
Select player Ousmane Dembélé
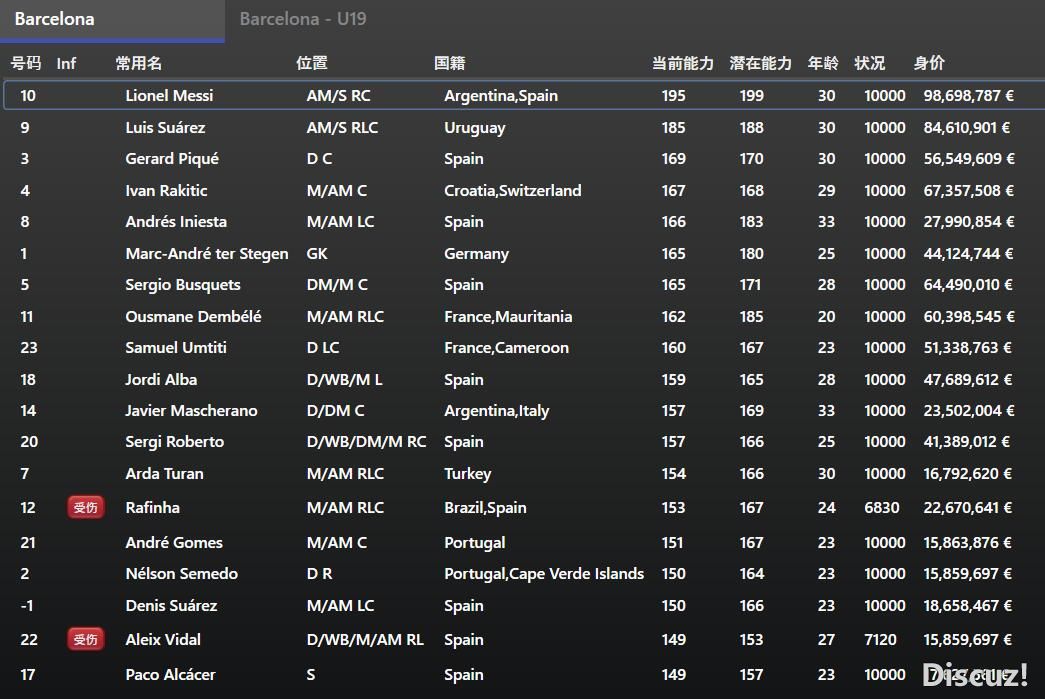pos(193,317)
